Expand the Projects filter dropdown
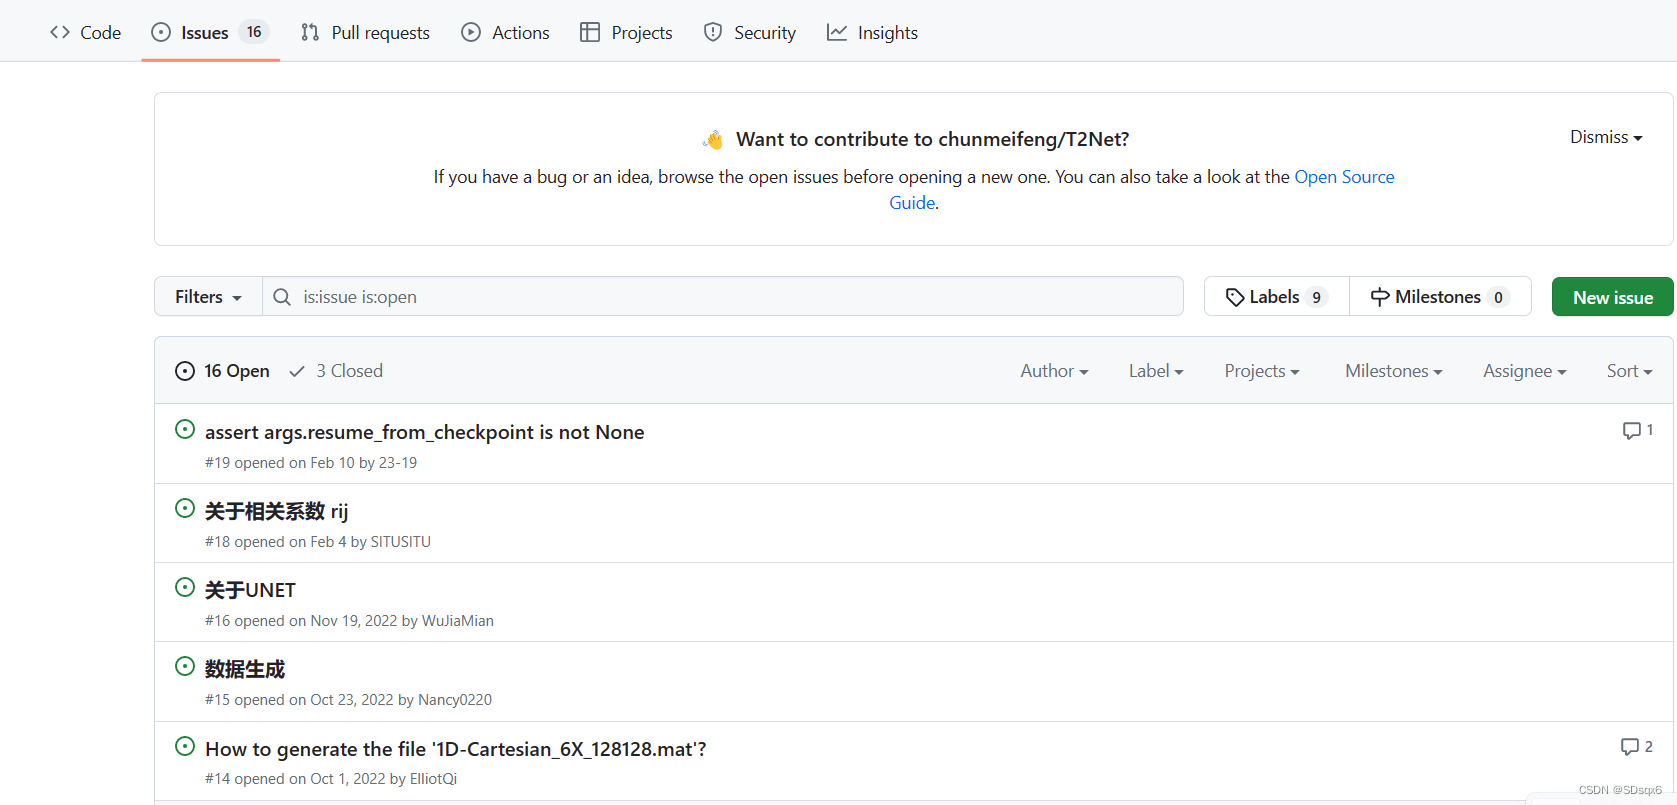This screenshot has height=805, width=1677. pos(1262,371)
